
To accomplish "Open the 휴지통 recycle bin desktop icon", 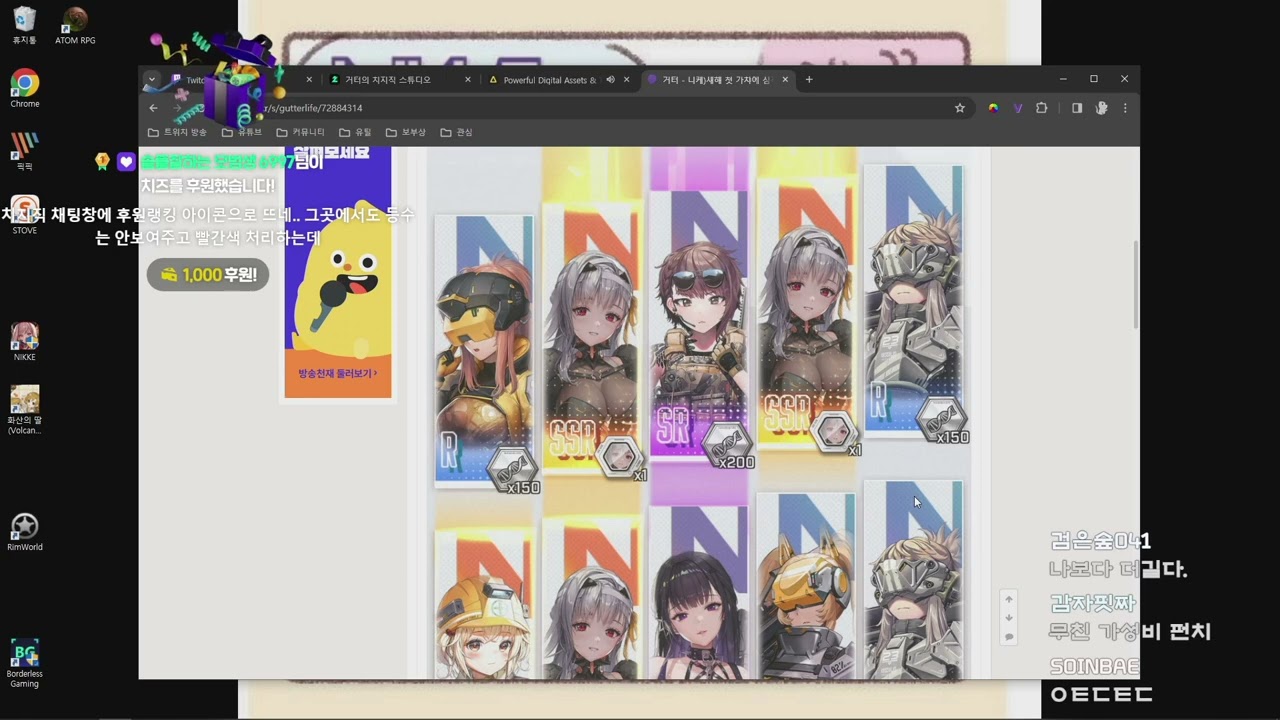I will click(24, 26).
